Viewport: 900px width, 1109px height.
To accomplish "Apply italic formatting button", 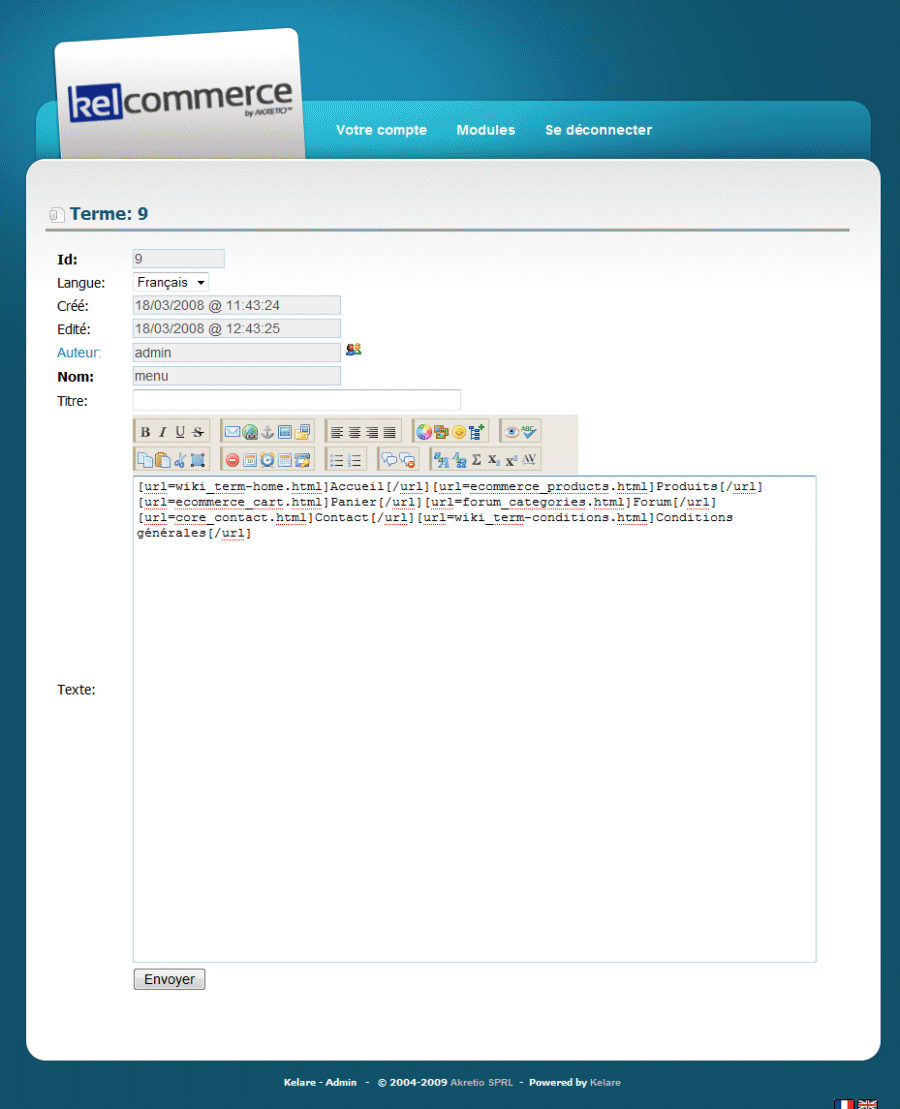I will [x=162, y=432].
